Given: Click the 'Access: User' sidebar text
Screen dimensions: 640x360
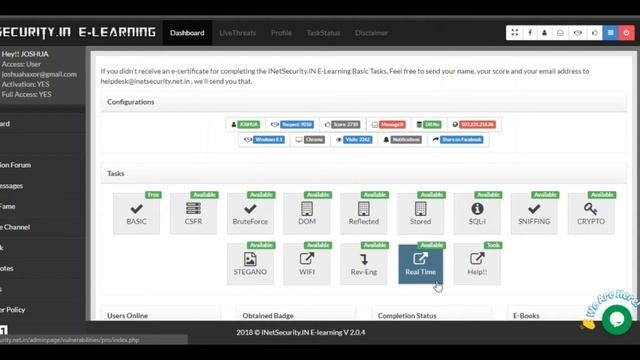Looking at the screenshot, I should tap(21, 64).
